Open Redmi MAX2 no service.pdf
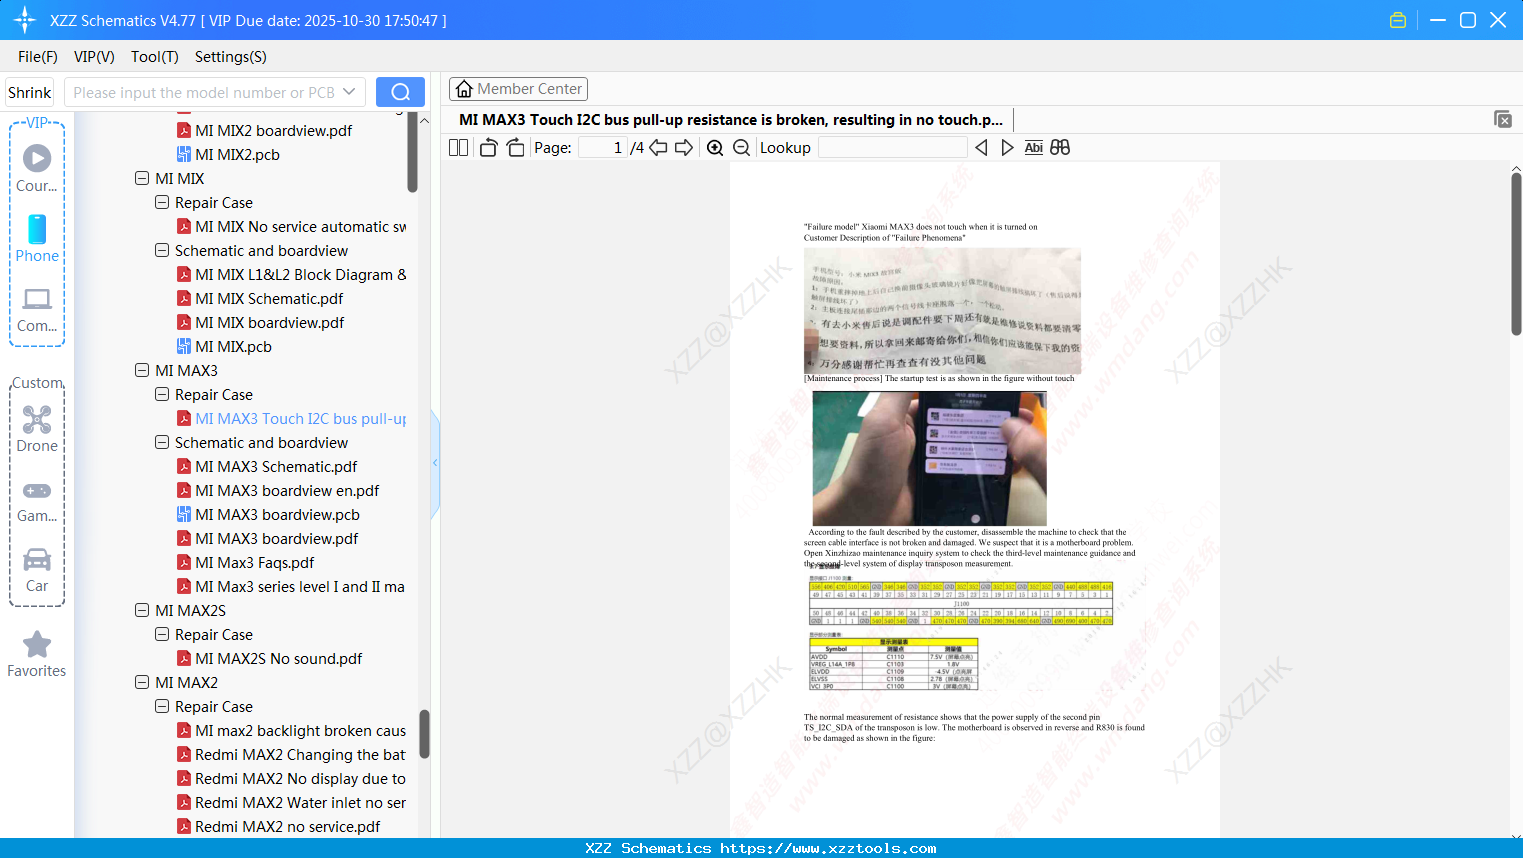Image resolution: width=1523 pixels, height=858 pixels. pyautogui.click(x=287, y=826)
